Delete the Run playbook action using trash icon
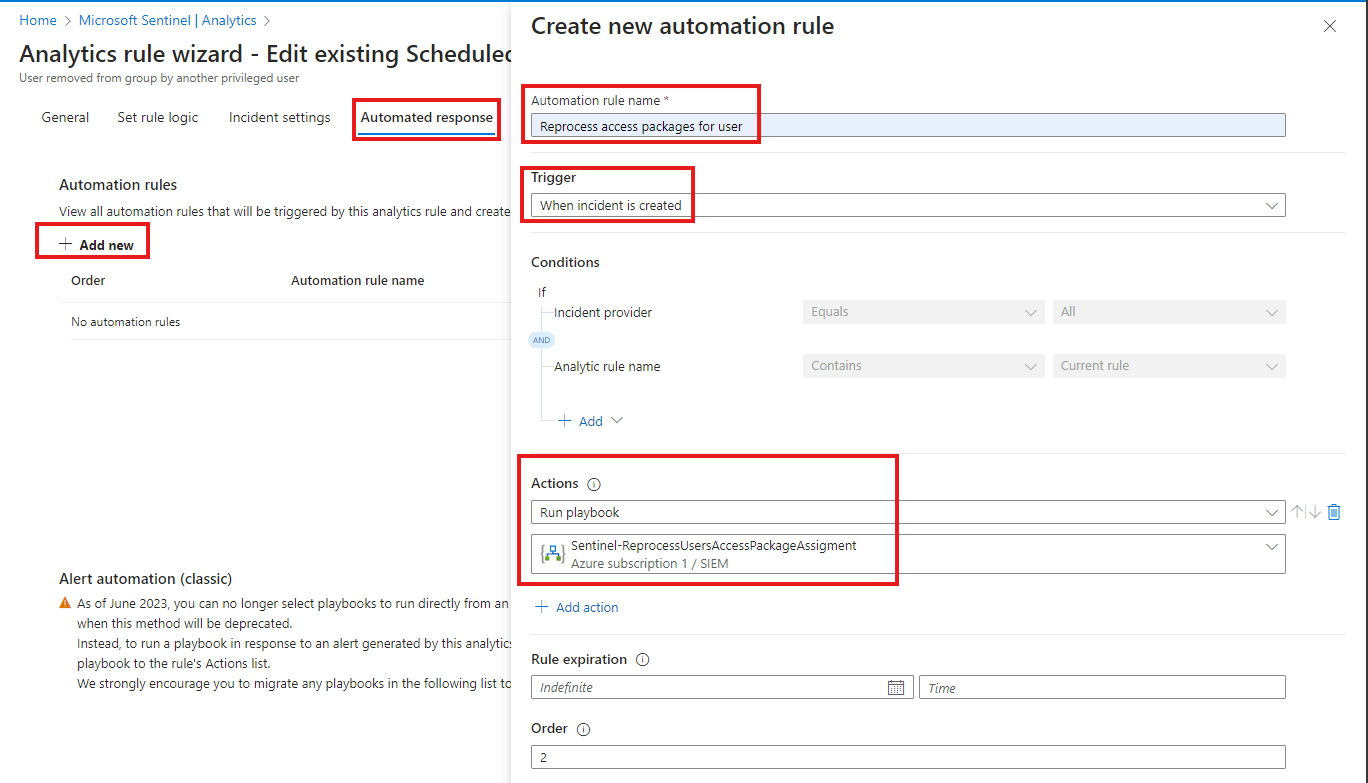Screen dimensions: 1368x783 1335,511
